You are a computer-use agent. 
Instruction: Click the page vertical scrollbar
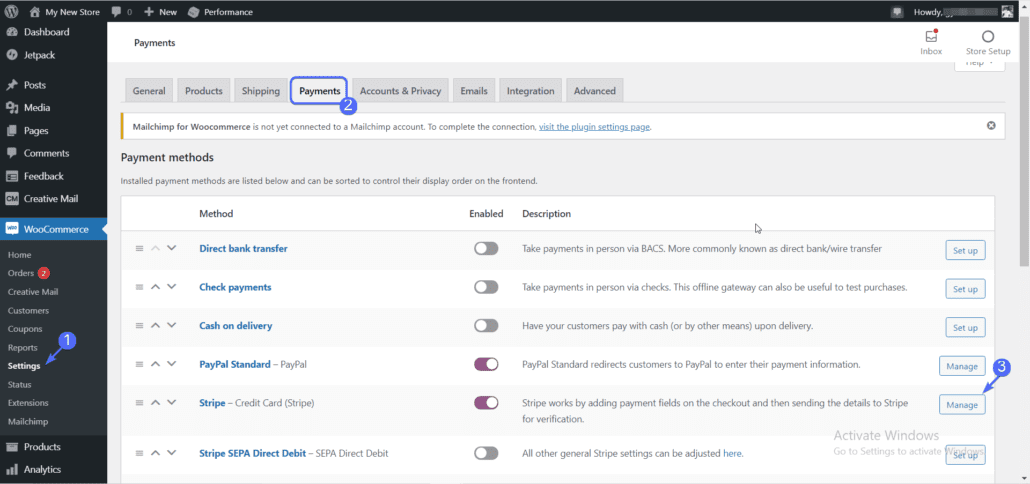(1024, 144)
